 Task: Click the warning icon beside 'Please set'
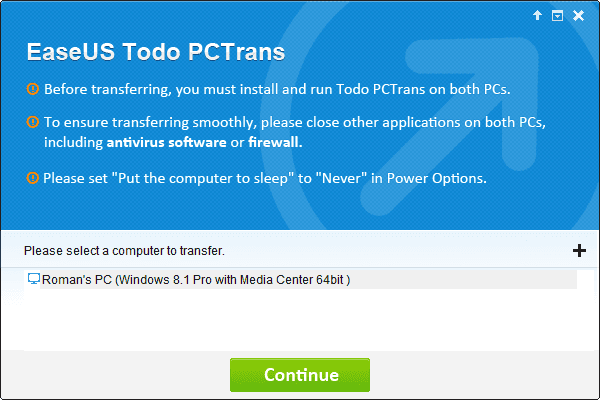[x=33, y=178]
